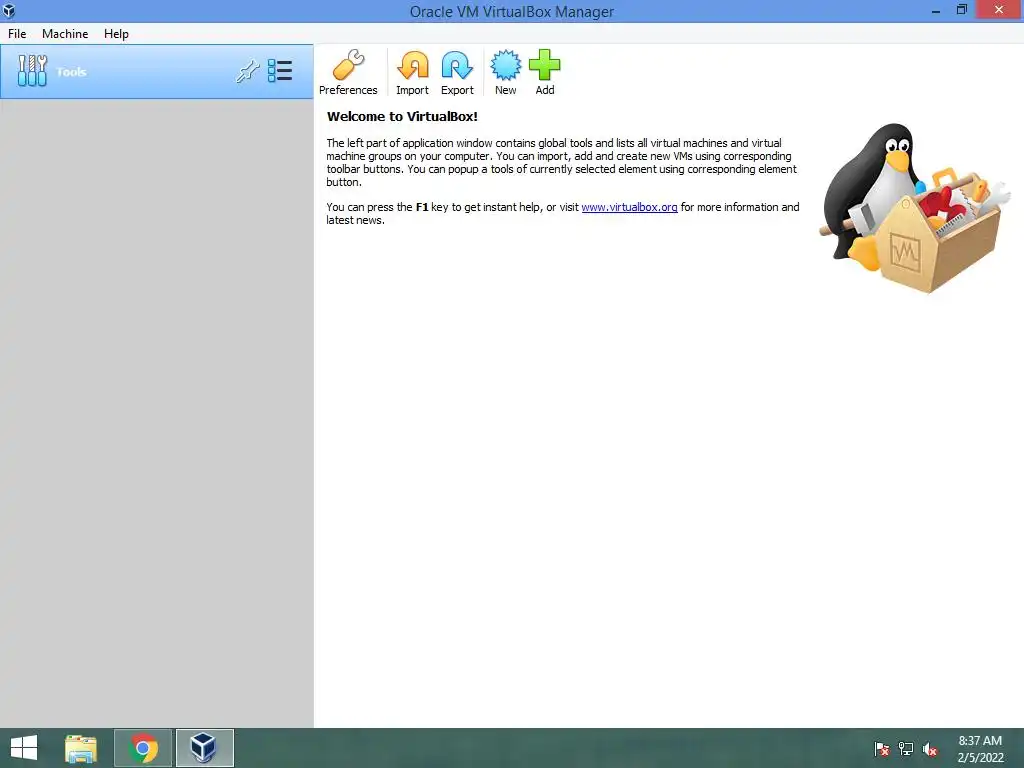The image size is (1024, 768).
Task: Click the VirtualBox taskbar icon
Action: (x=204, y=748)
